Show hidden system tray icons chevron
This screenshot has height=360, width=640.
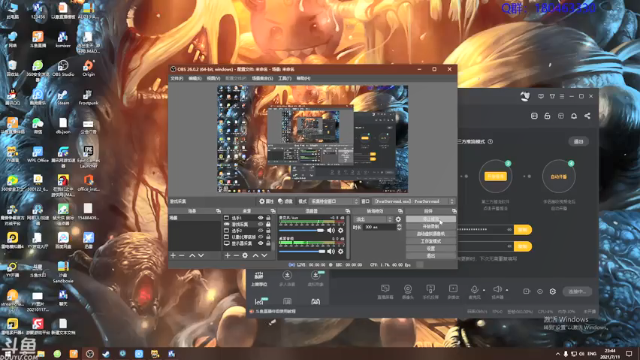[x=558, y=353]
